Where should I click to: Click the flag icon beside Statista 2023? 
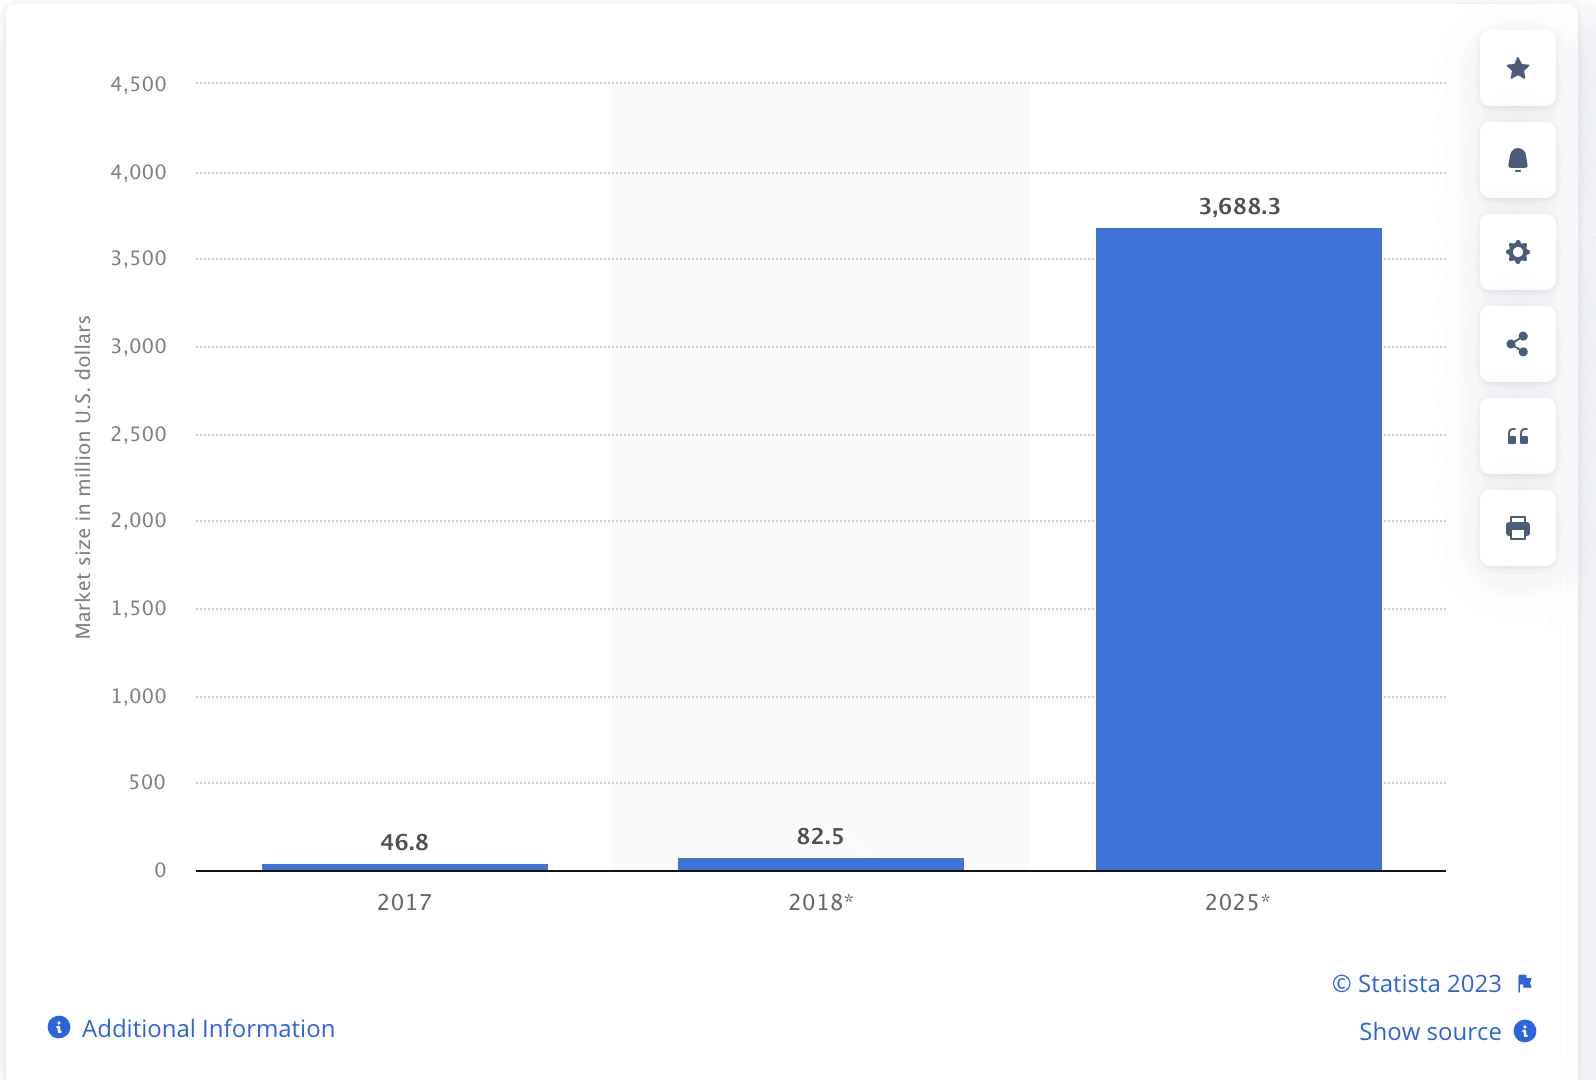[1525, 984]
